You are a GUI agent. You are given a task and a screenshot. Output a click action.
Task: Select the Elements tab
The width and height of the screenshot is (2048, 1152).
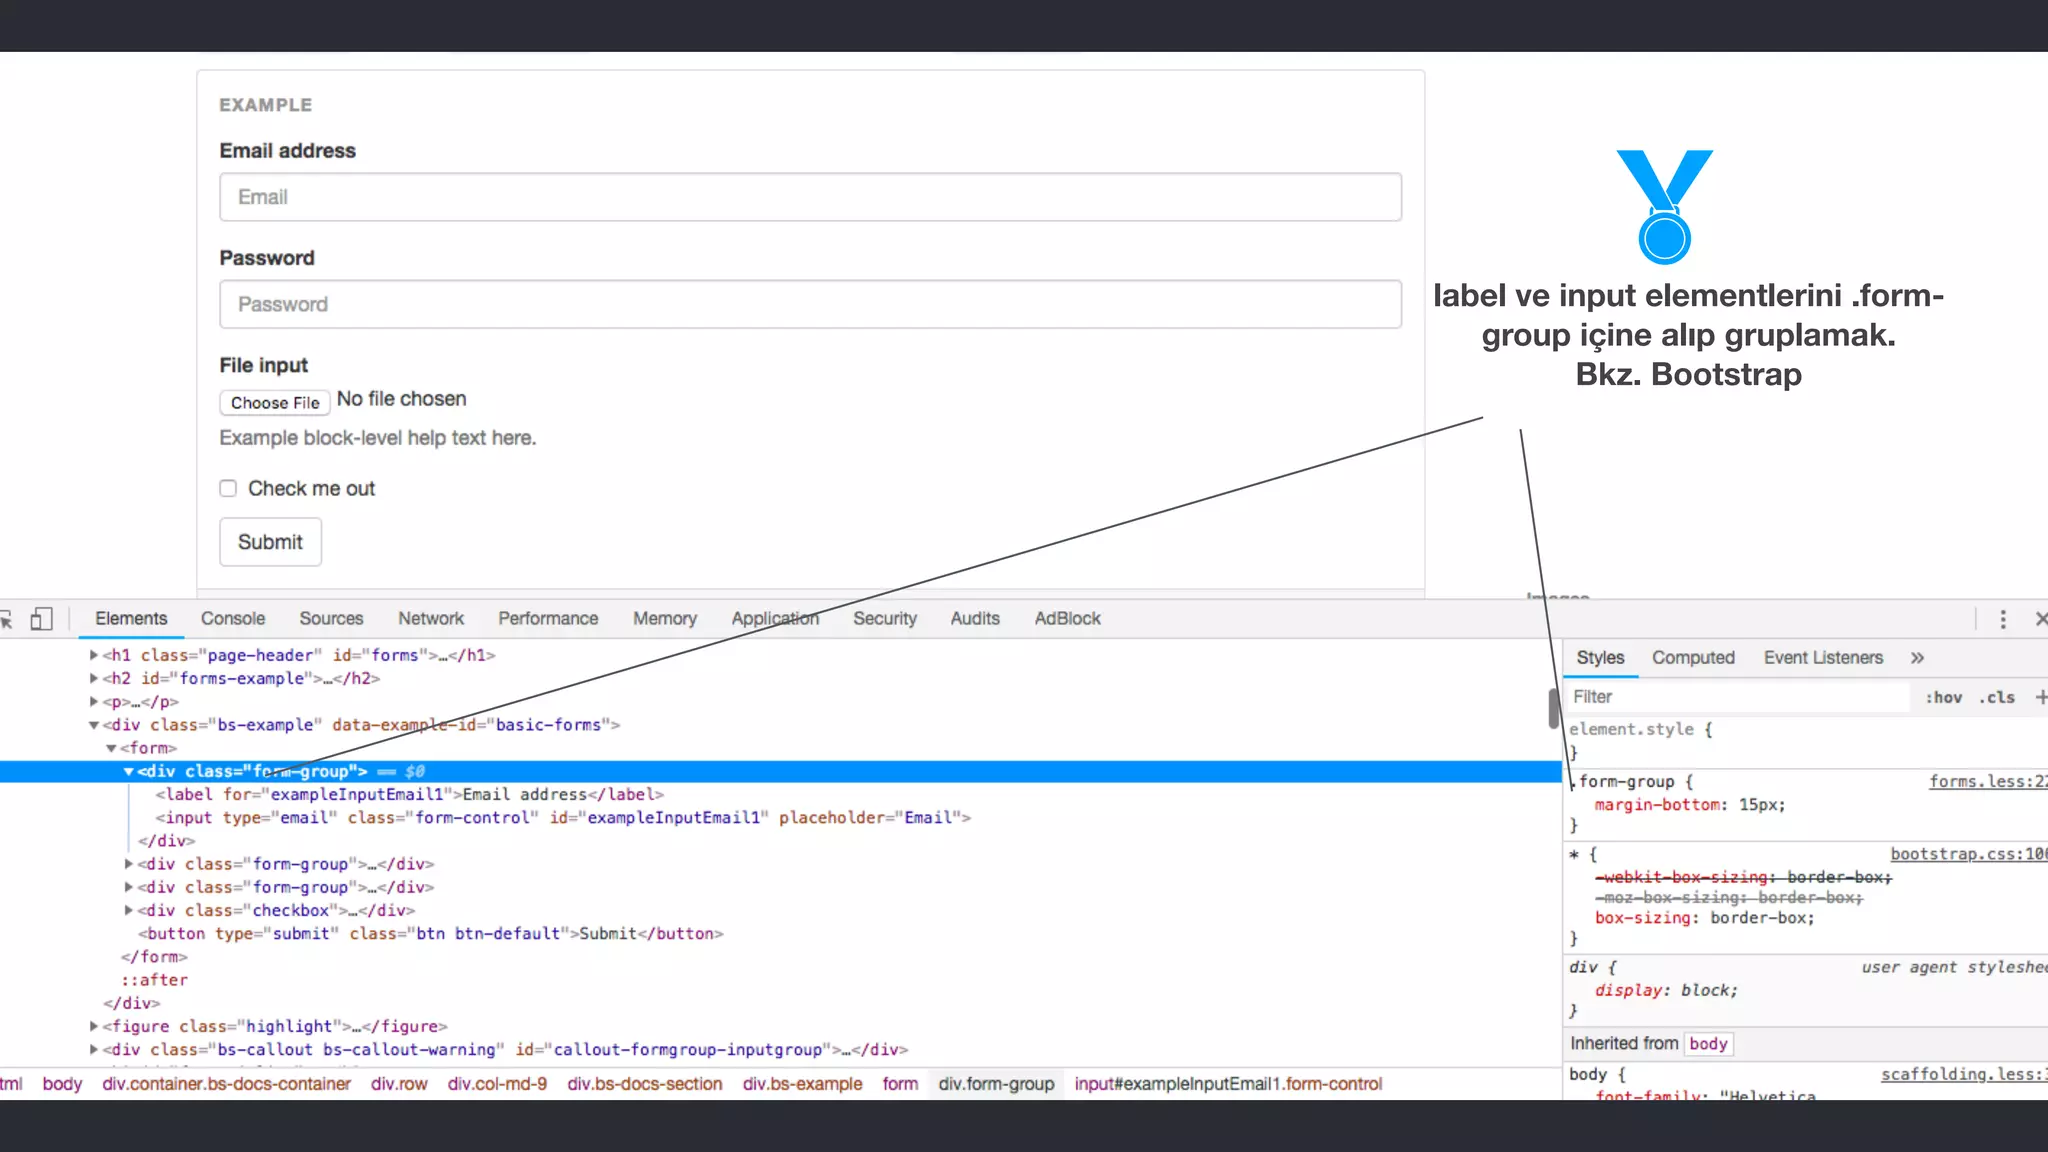tap(131, 619)
